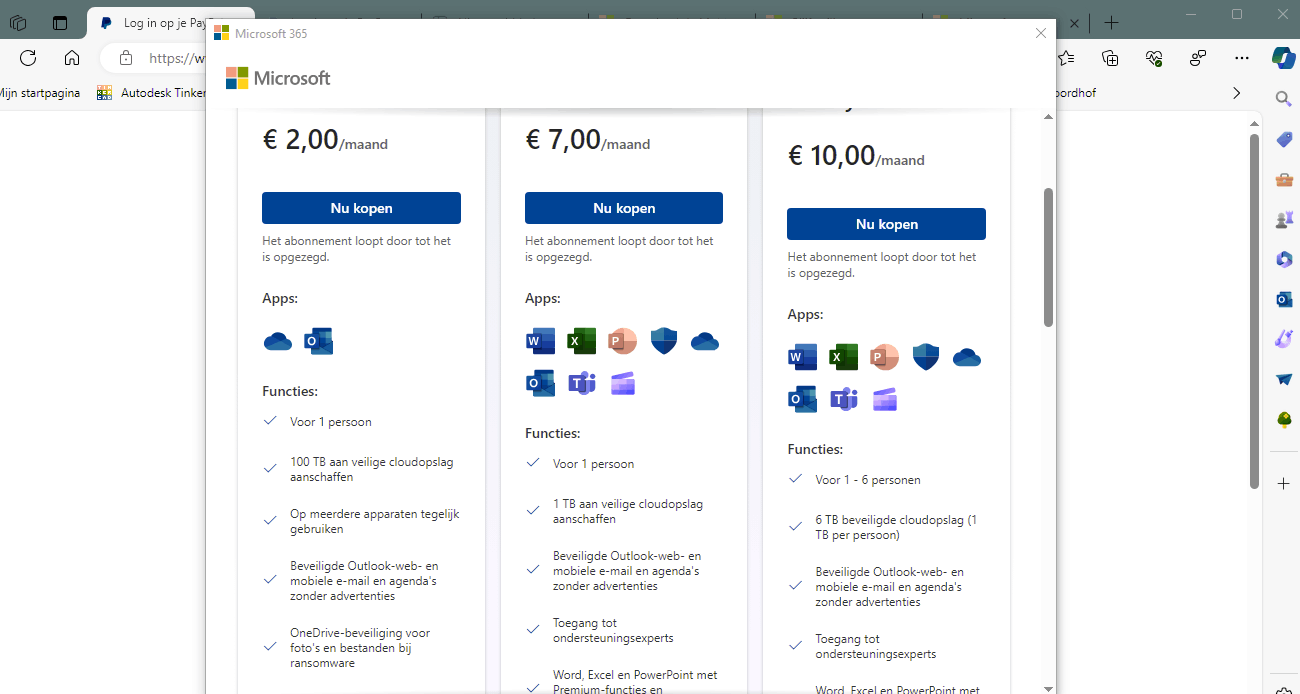Click the browser page vertical scrollbar
Image resolution: width=1300 pixels, height=694 pixels.
click(x=1255, y=312)
